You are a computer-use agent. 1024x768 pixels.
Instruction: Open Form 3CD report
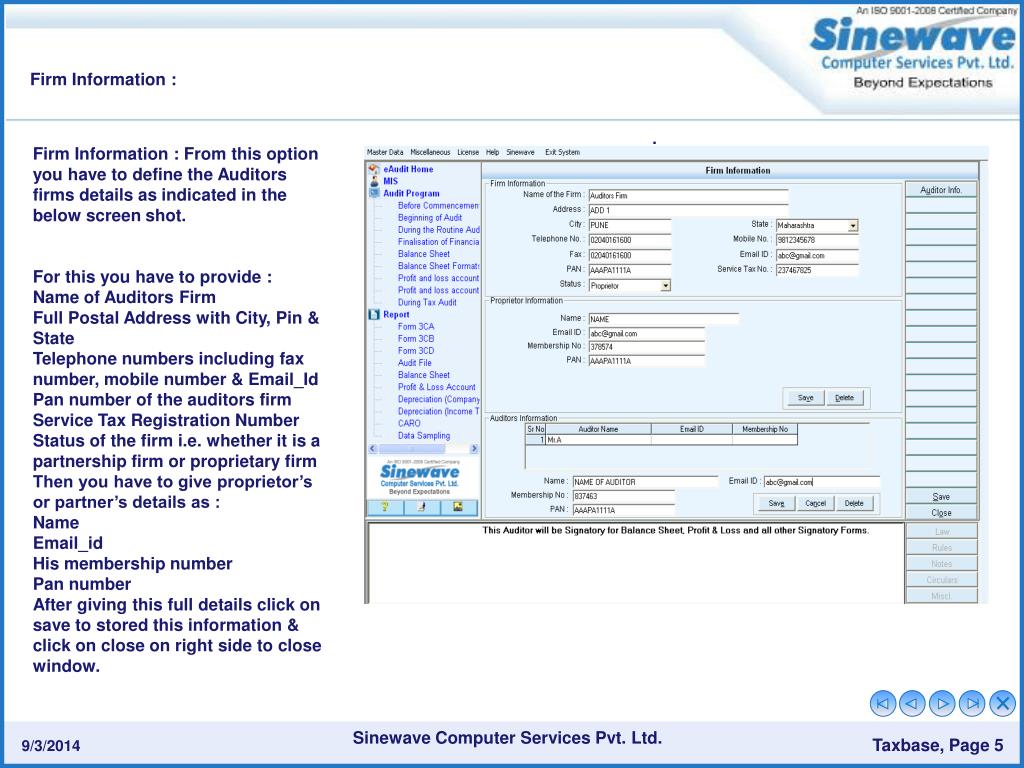click(416, 351)
